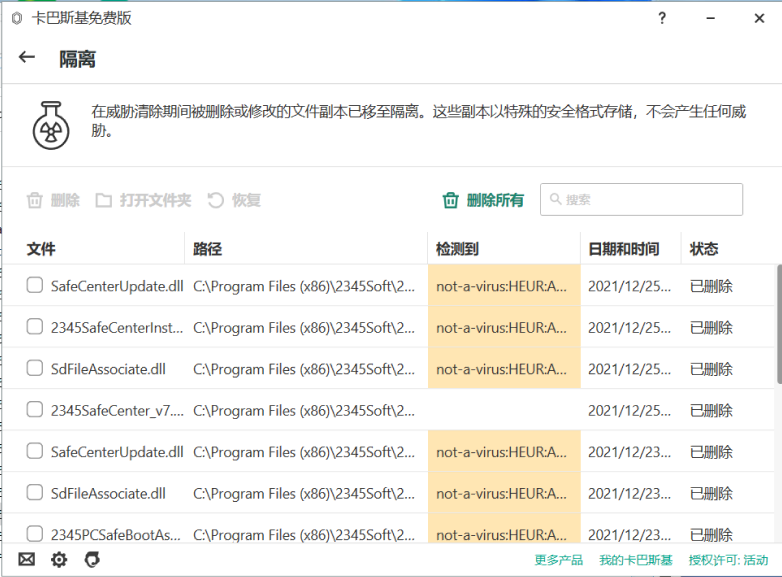
Task: Check the 2345SafeCenter_v7... row checkbox
Action: [34, 409]
